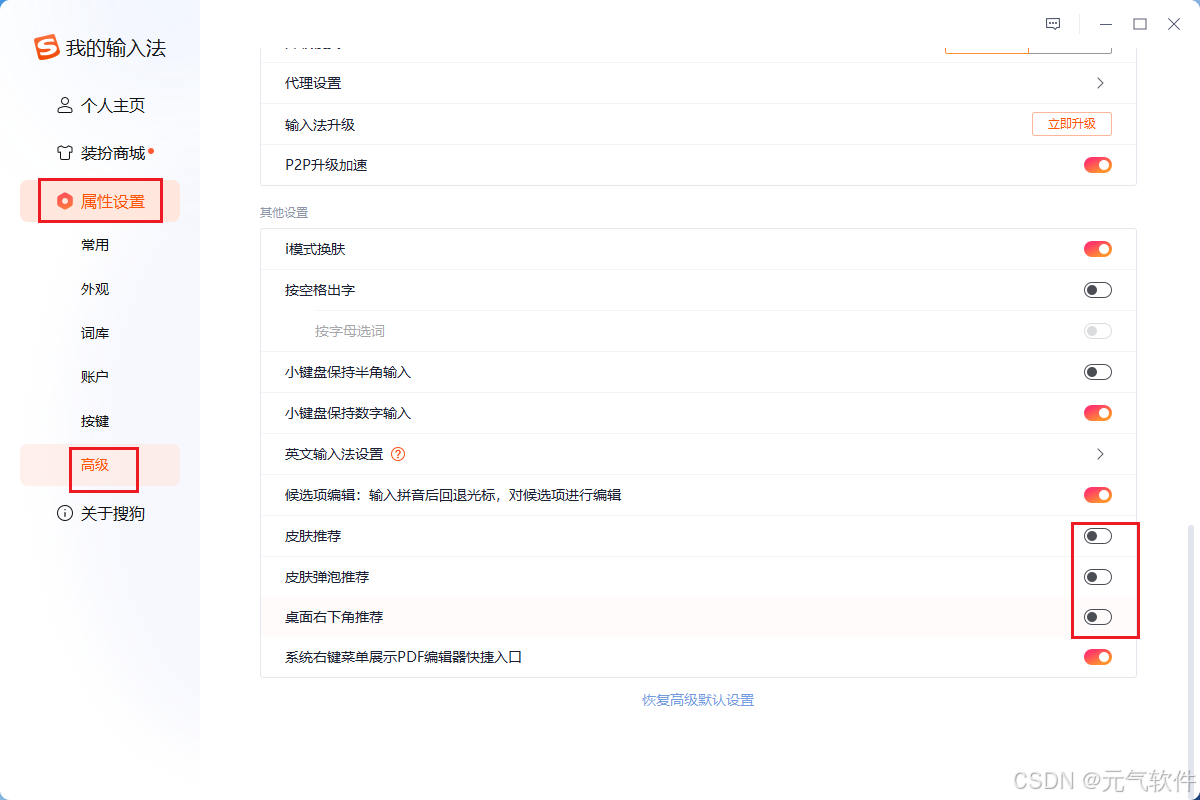Click the 立即升级 button

(1072, 124)
